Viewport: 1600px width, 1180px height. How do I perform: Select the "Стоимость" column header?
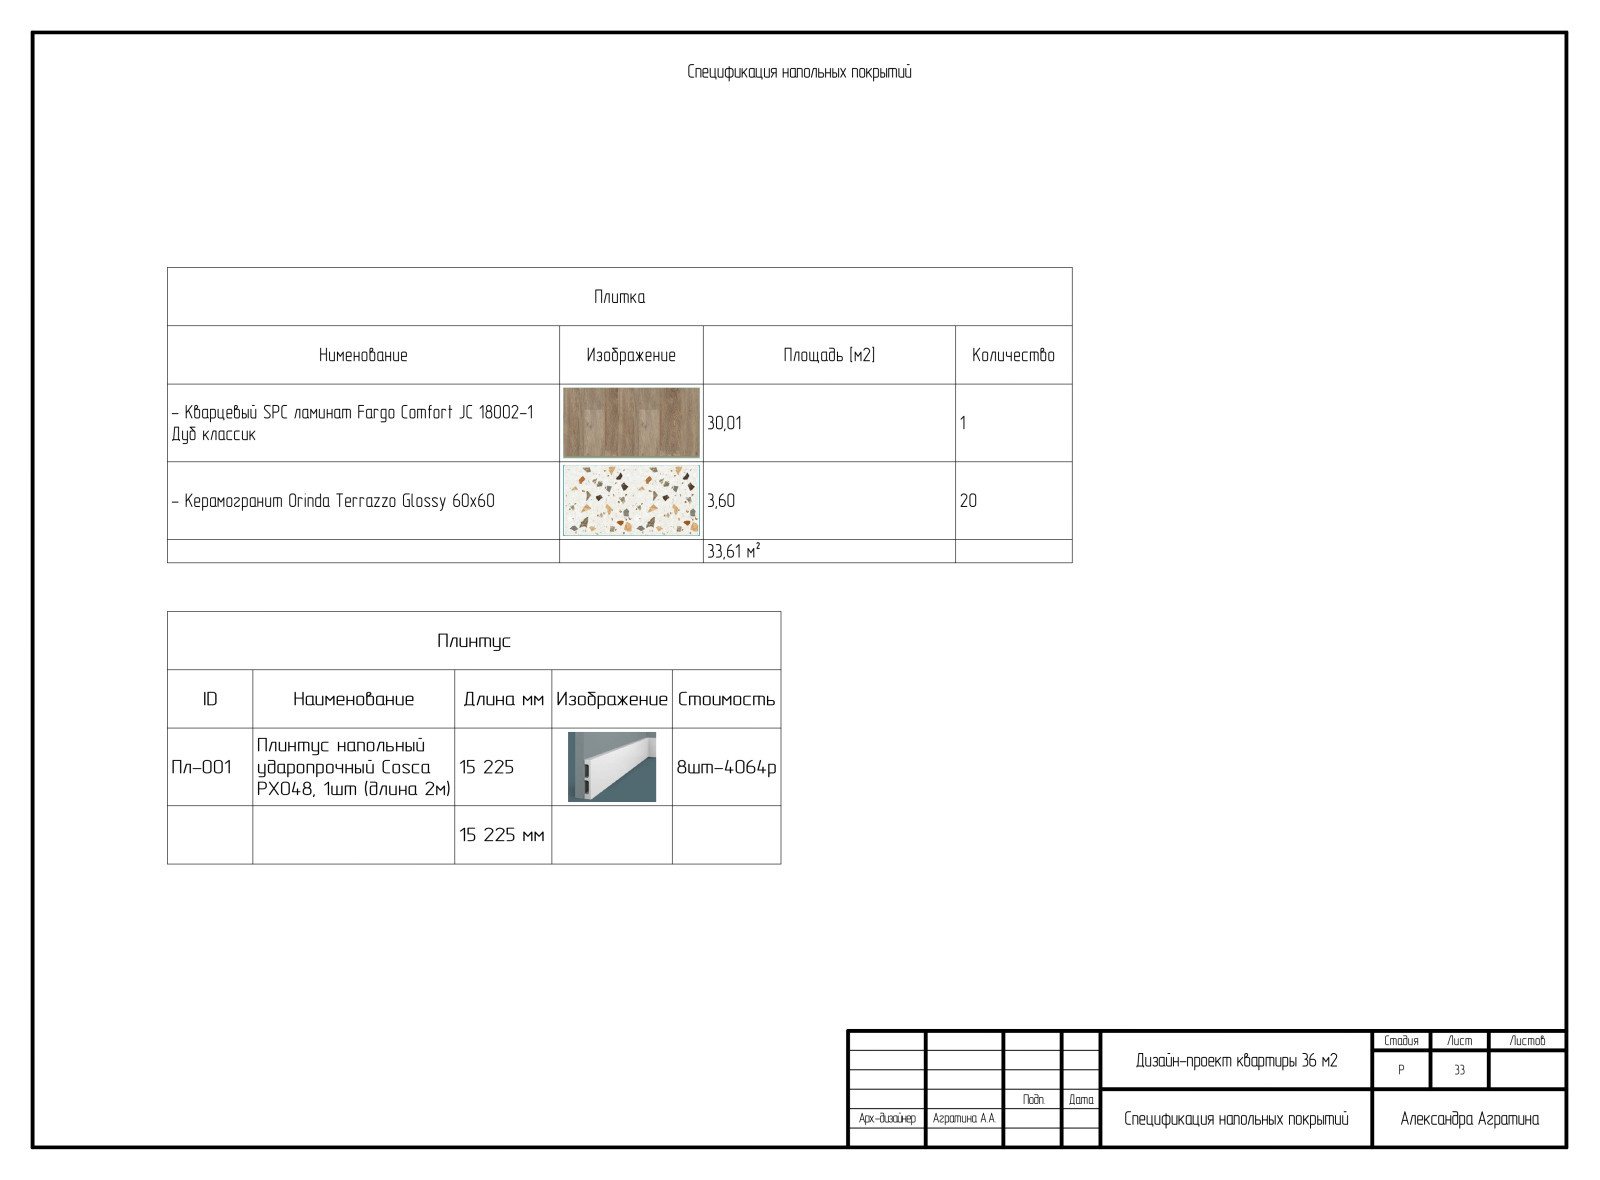coord(727,699)
